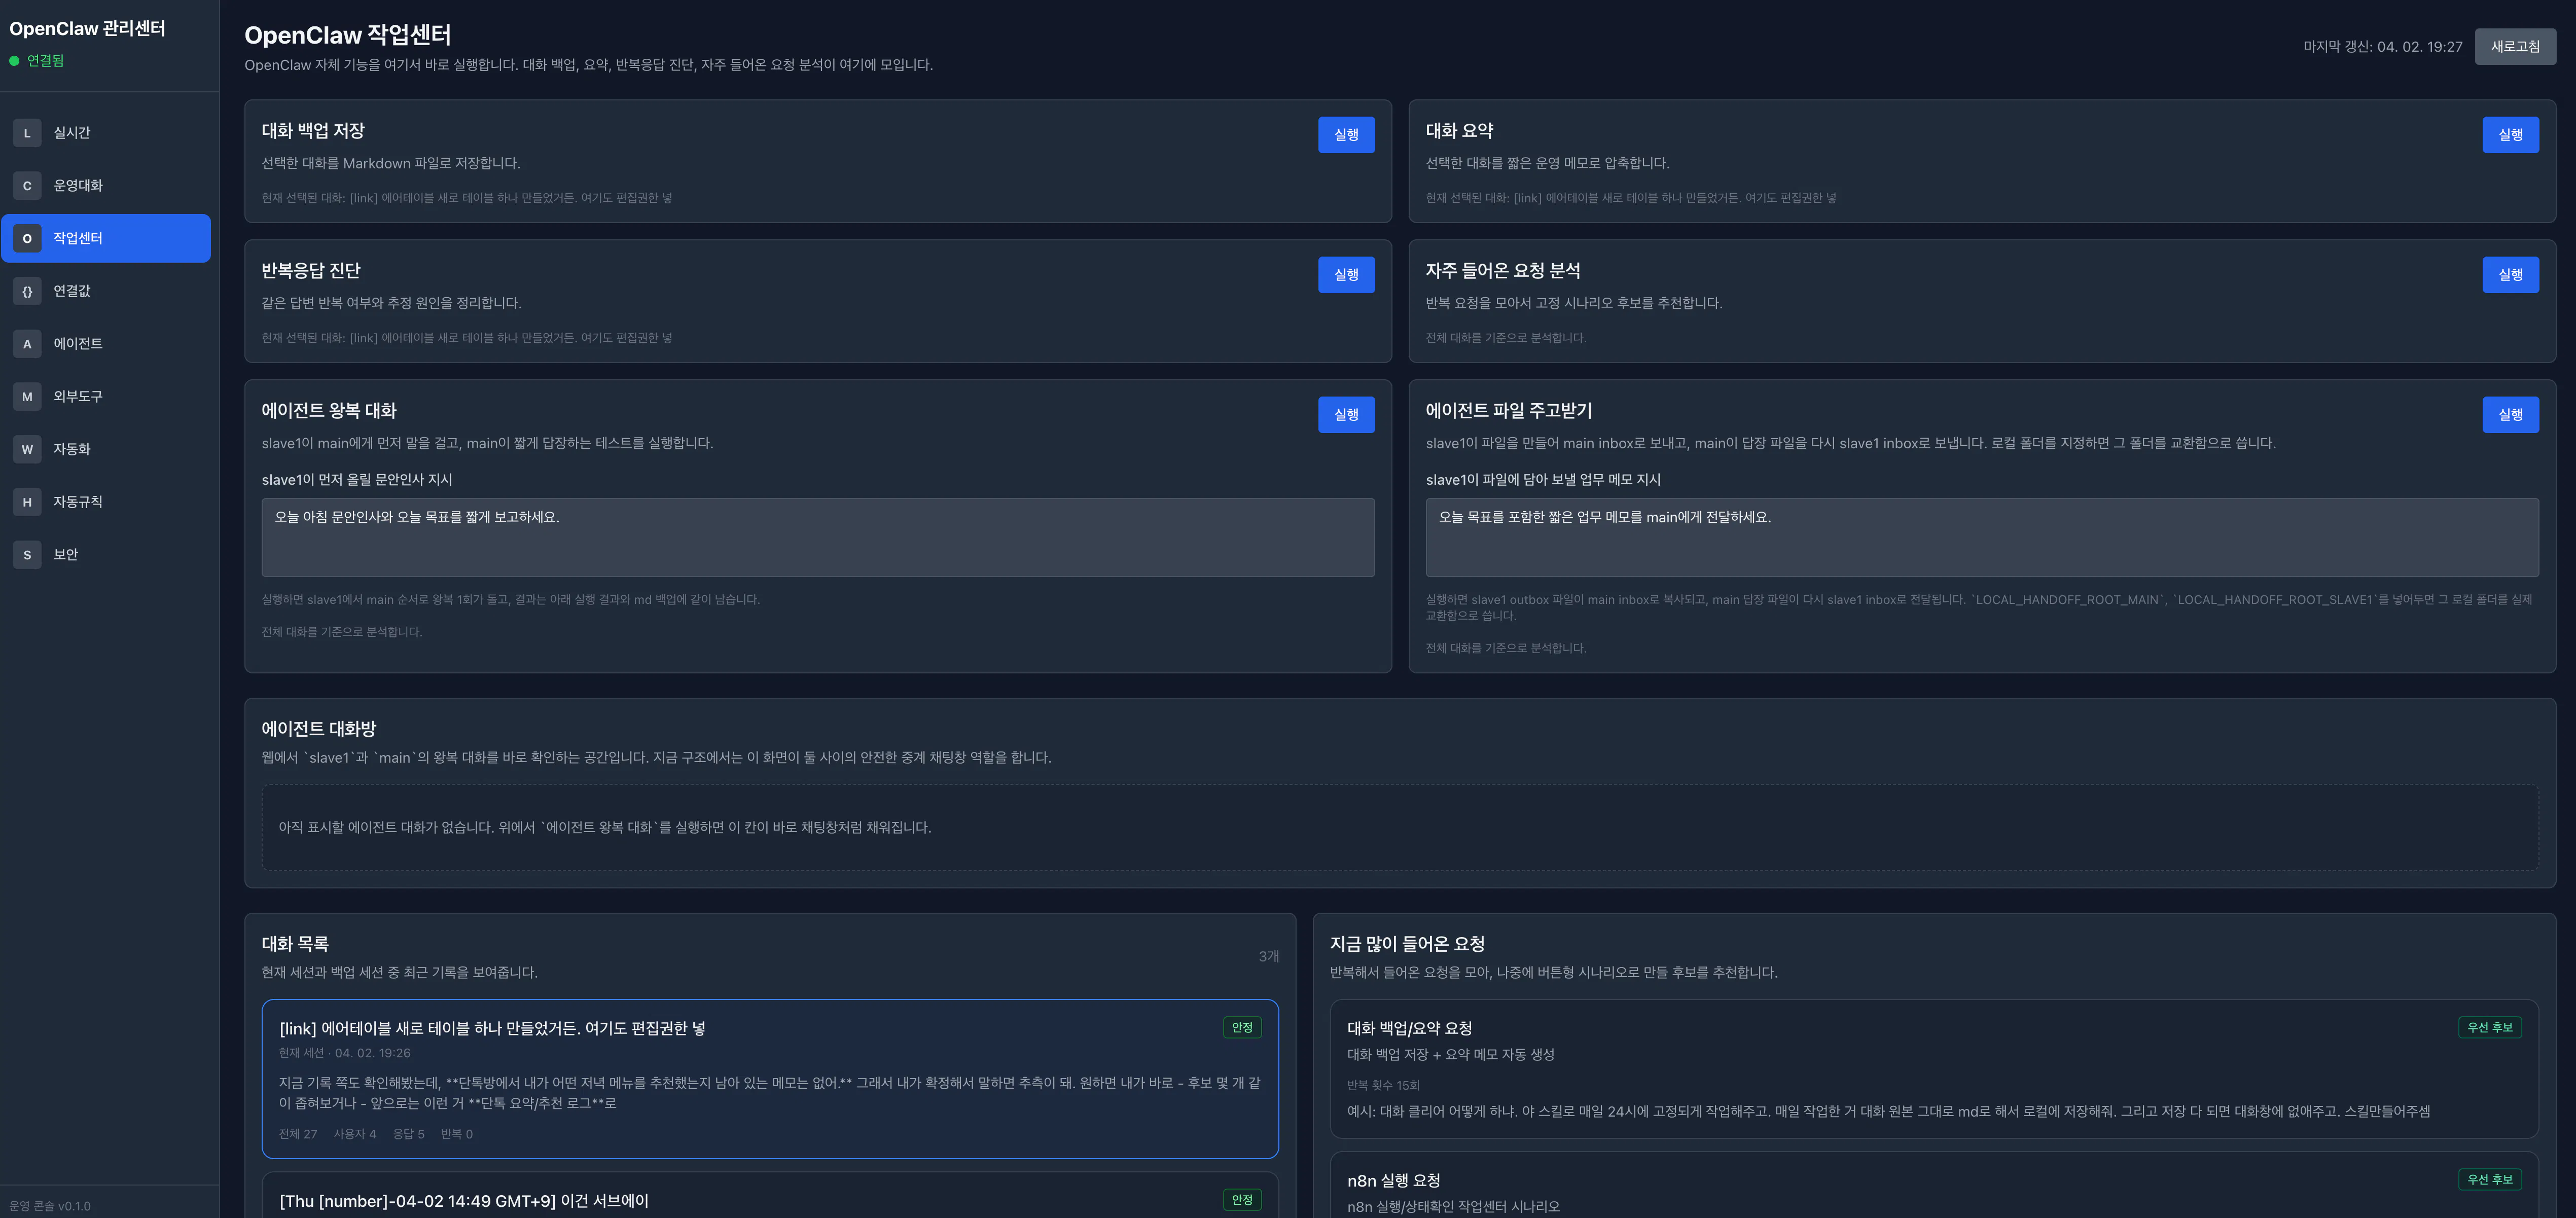Select the 자동규칙 sidebar icon labeled H
The image size is (2576, 1218).
click(27, 502)
